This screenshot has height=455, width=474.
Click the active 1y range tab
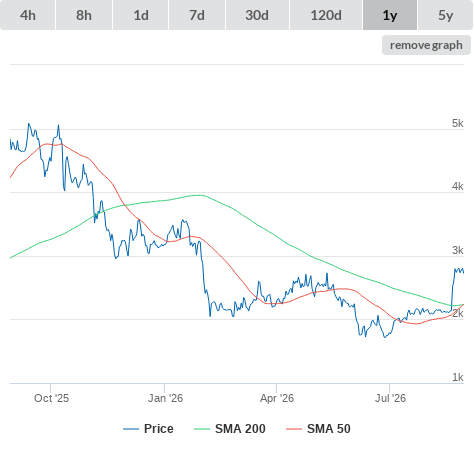[x=390, y=15]
